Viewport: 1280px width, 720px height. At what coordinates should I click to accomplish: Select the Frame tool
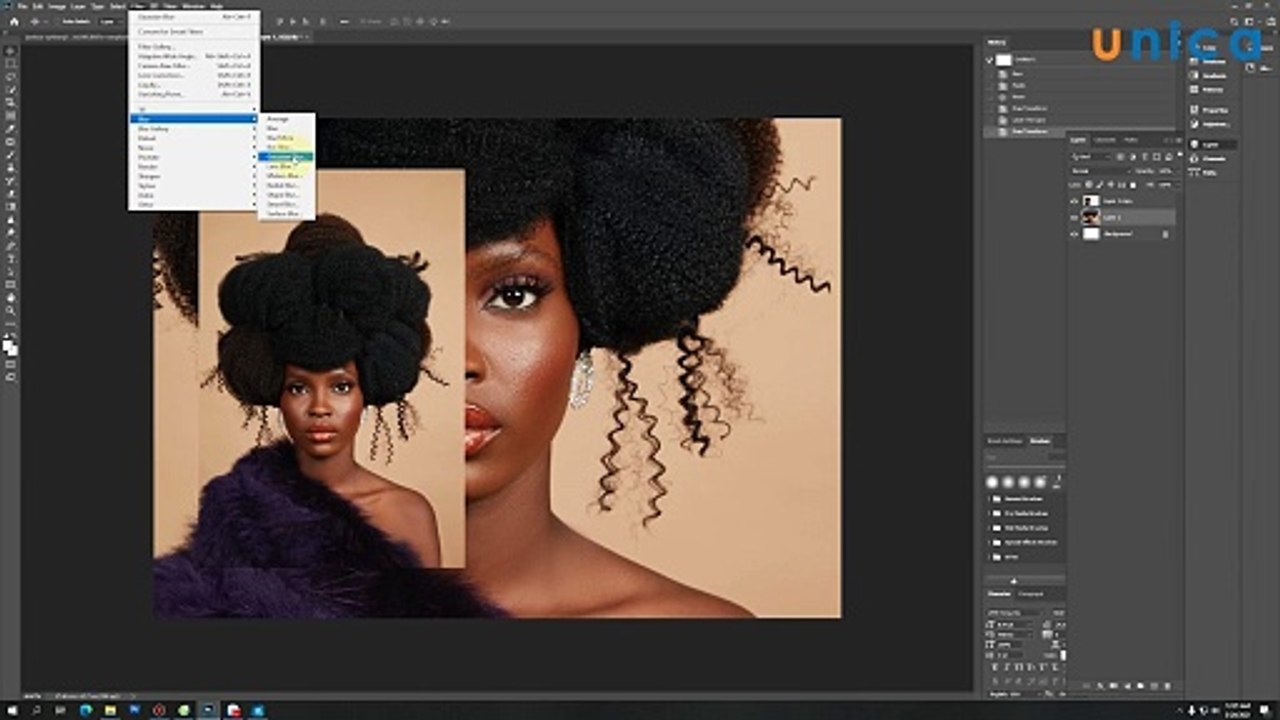11,115
